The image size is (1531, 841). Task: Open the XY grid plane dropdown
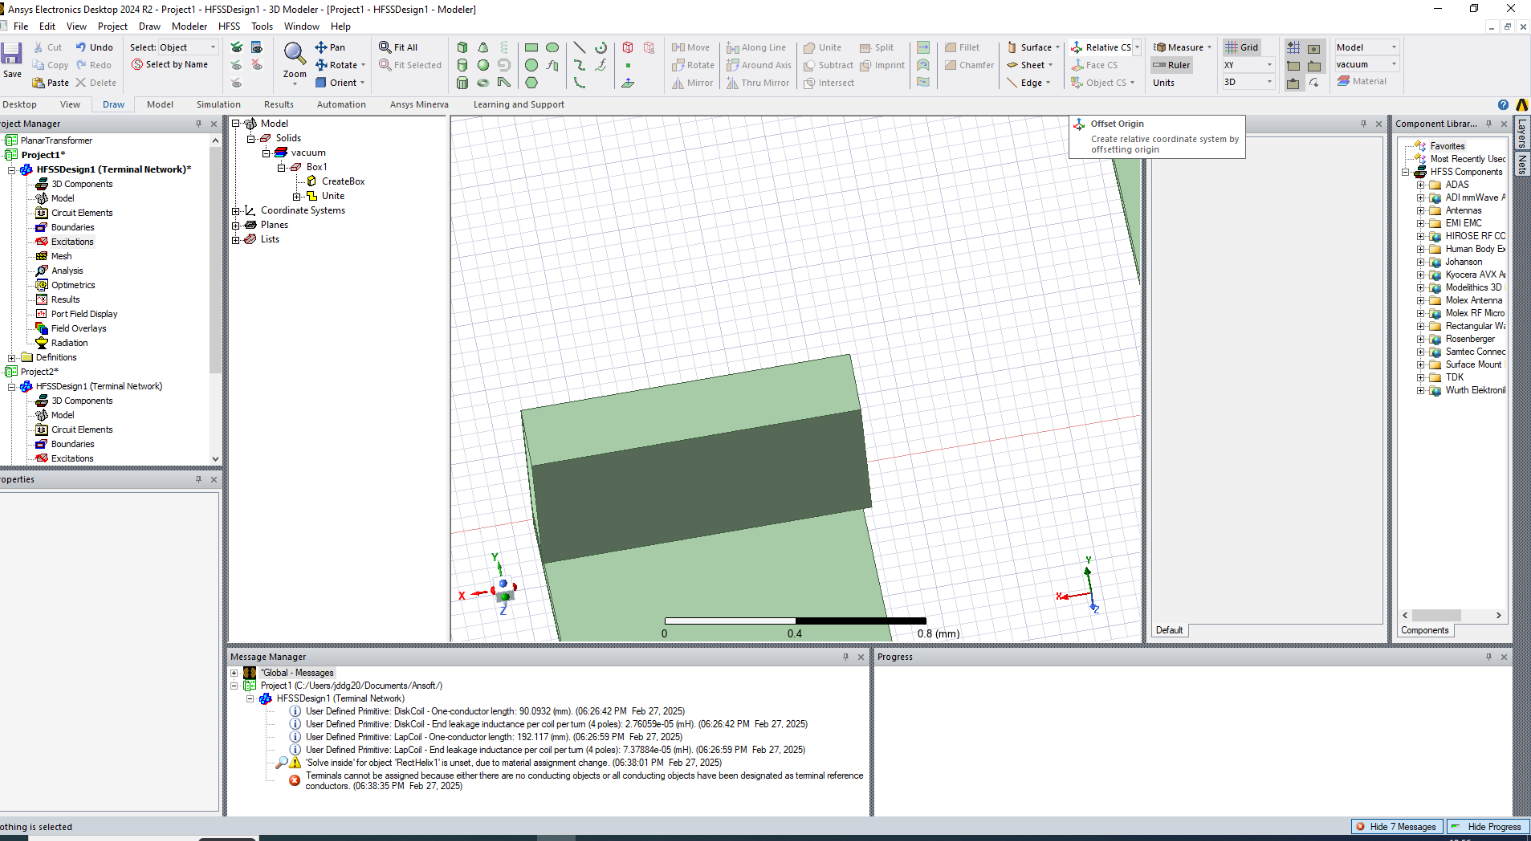click(1269, 65)
